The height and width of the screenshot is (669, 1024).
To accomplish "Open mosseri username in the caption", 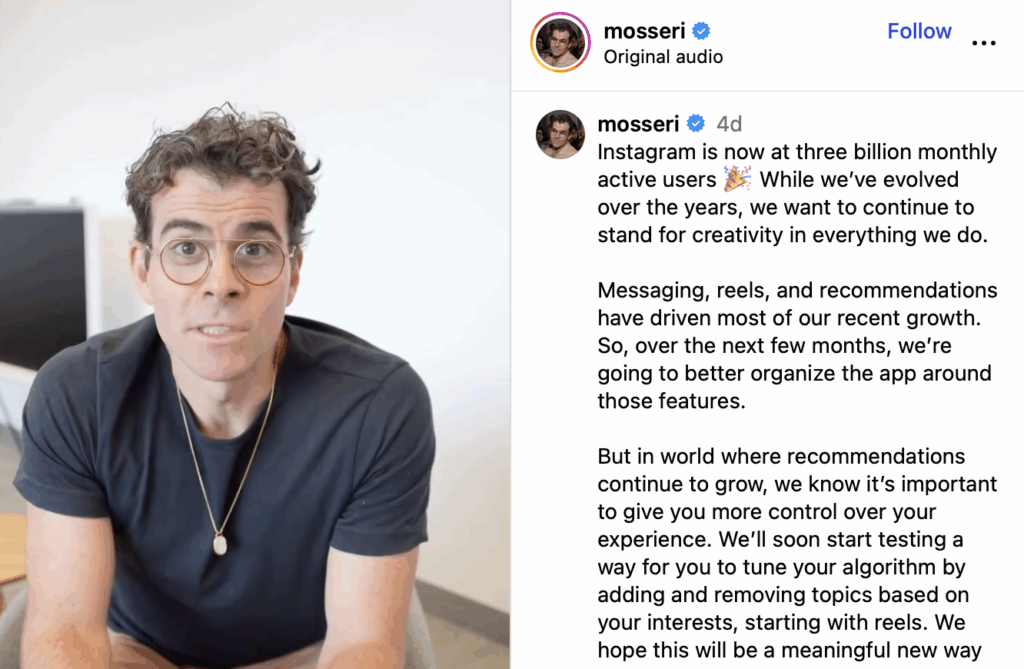I will (638, 123).
